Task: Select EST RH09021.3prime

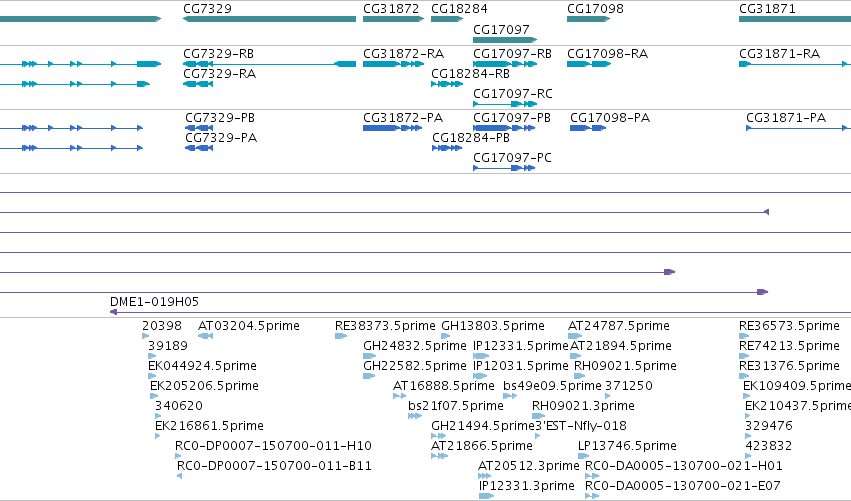Action: [x=538, y=416]
